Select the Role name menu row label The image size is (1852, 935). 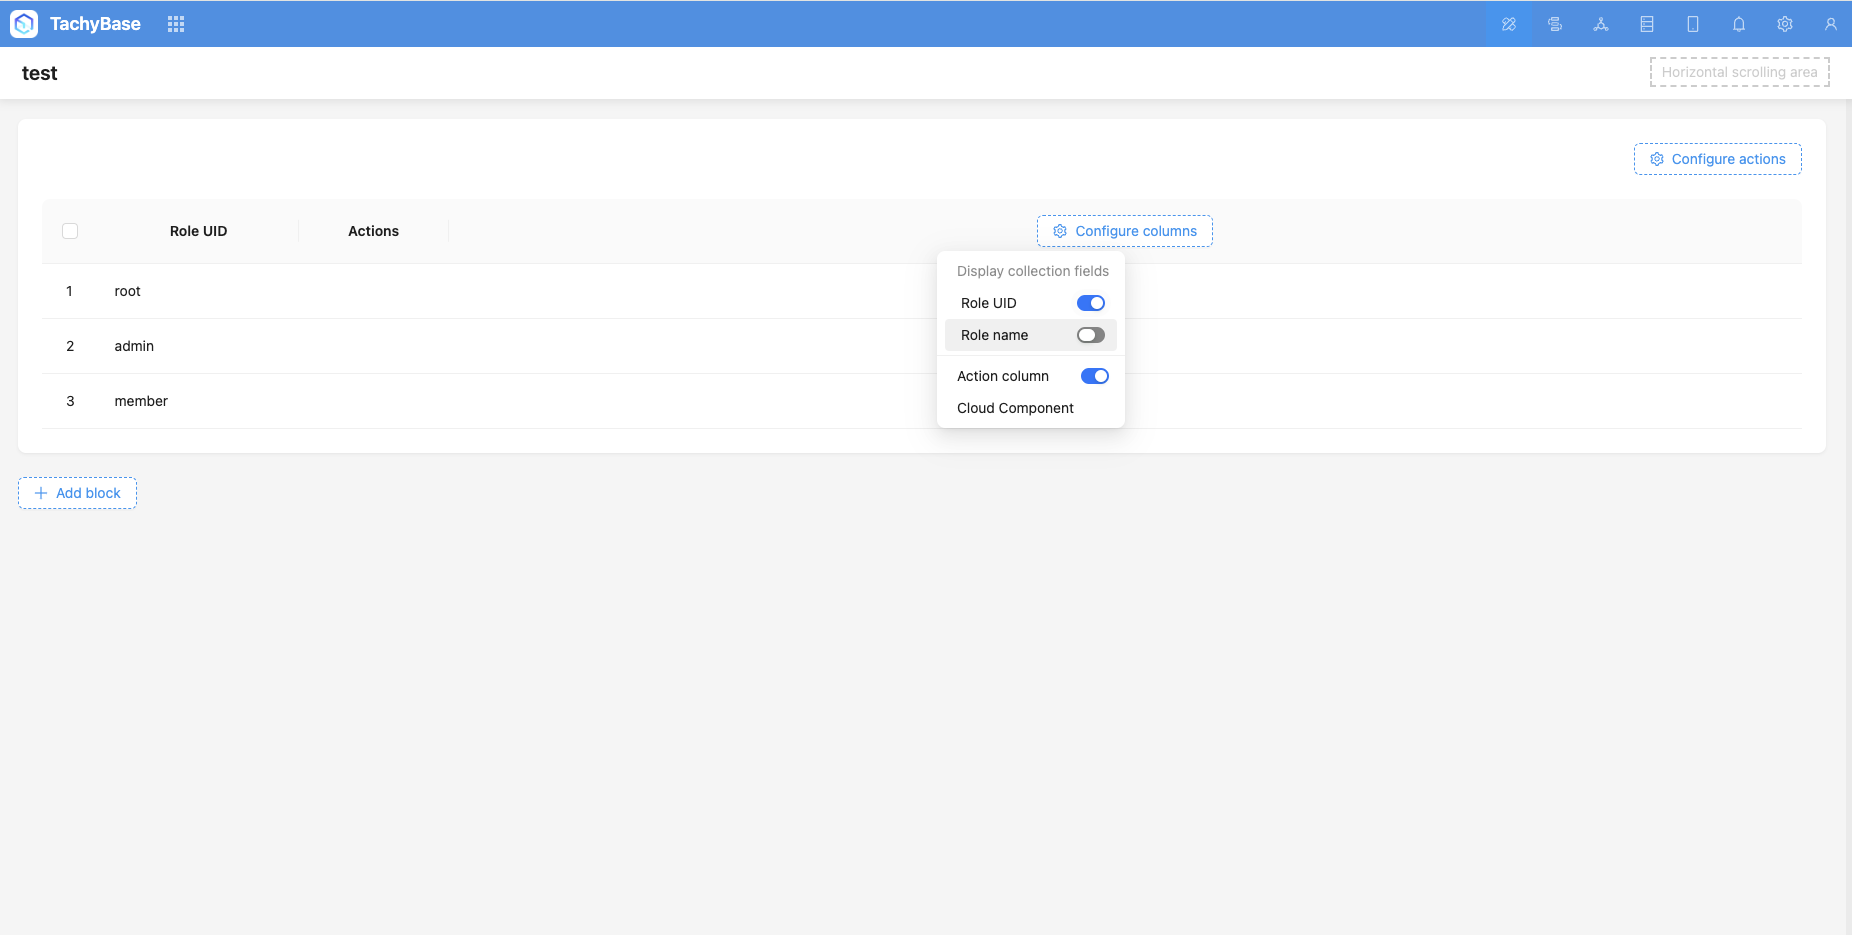(x=994, y=335)
